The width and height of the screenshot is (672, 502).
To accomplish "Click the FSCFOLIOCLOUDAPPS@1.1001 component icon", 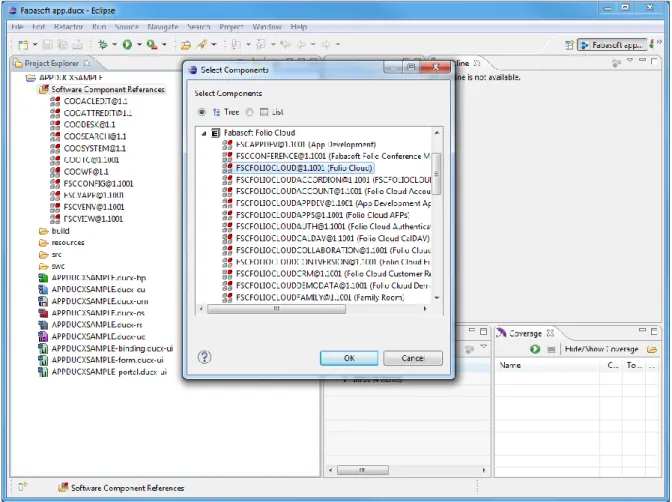I will tap(228, 215).
